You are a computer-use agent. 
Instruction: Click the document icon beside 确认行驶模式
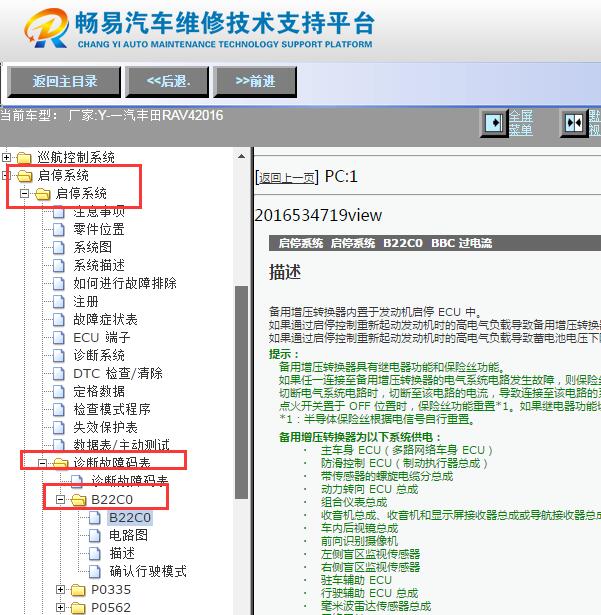coord(95,572)
